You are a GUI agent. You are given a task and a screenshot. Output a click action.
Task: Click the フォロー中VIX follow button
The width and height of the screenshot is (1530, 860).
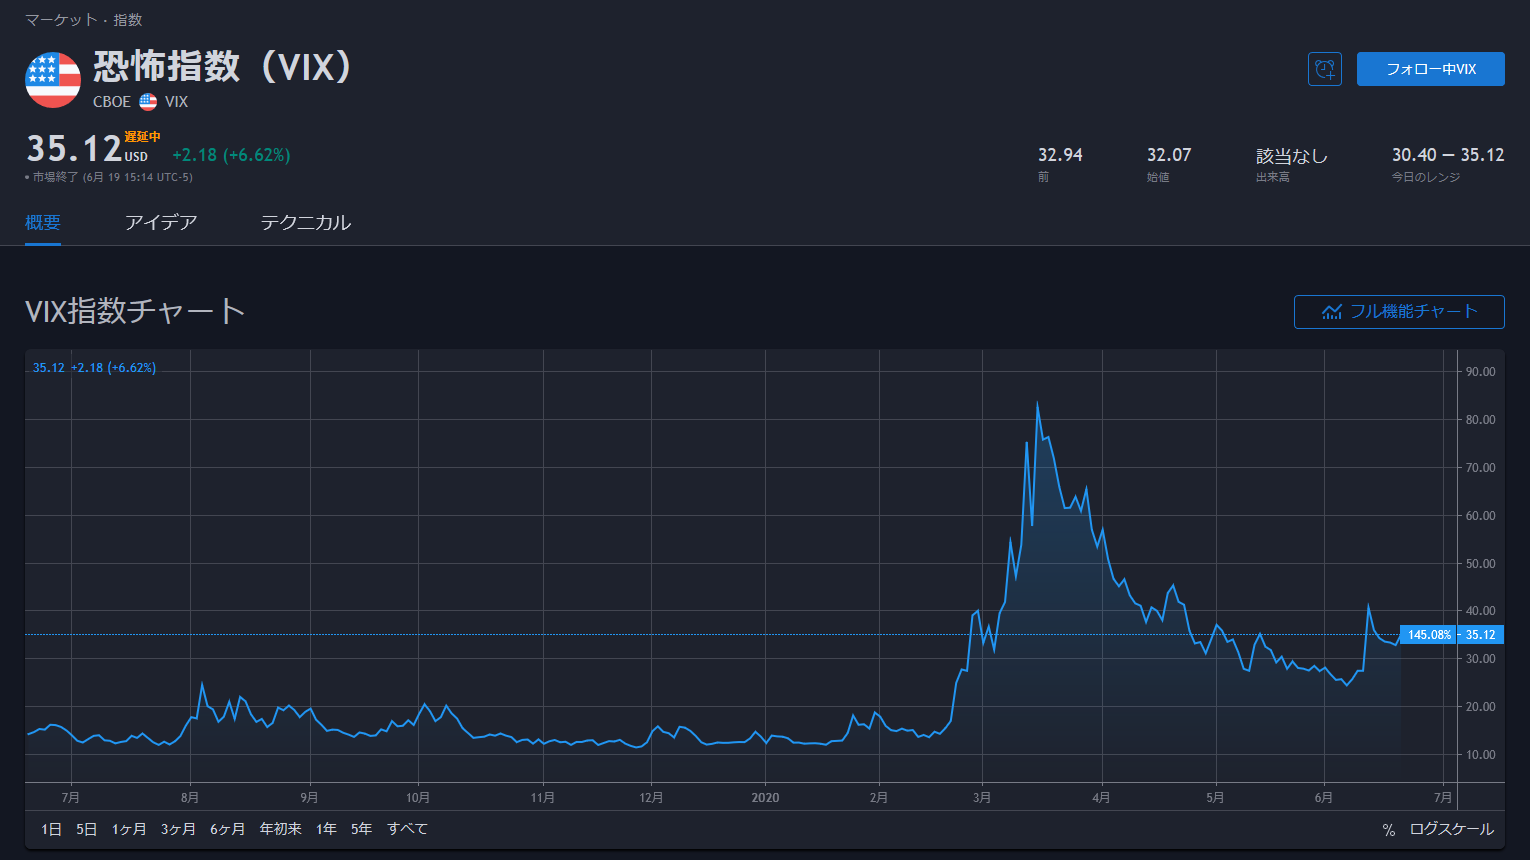[1430, 69]
